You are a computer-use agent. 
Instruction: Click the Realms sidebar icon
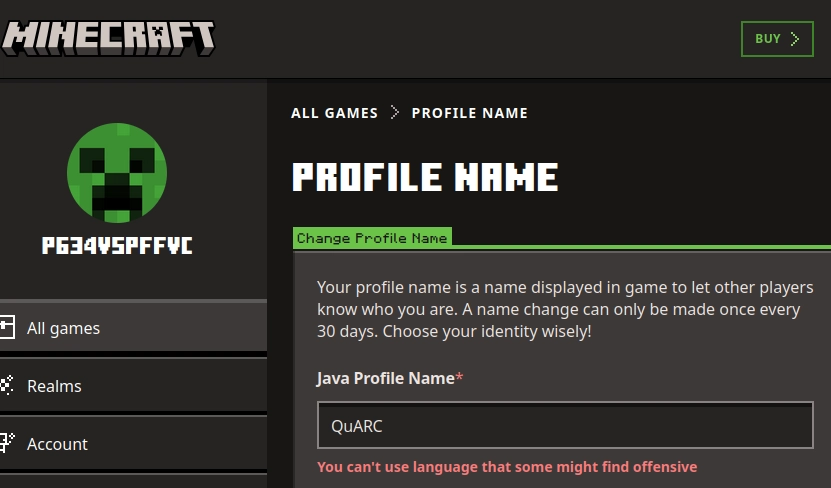6,385
